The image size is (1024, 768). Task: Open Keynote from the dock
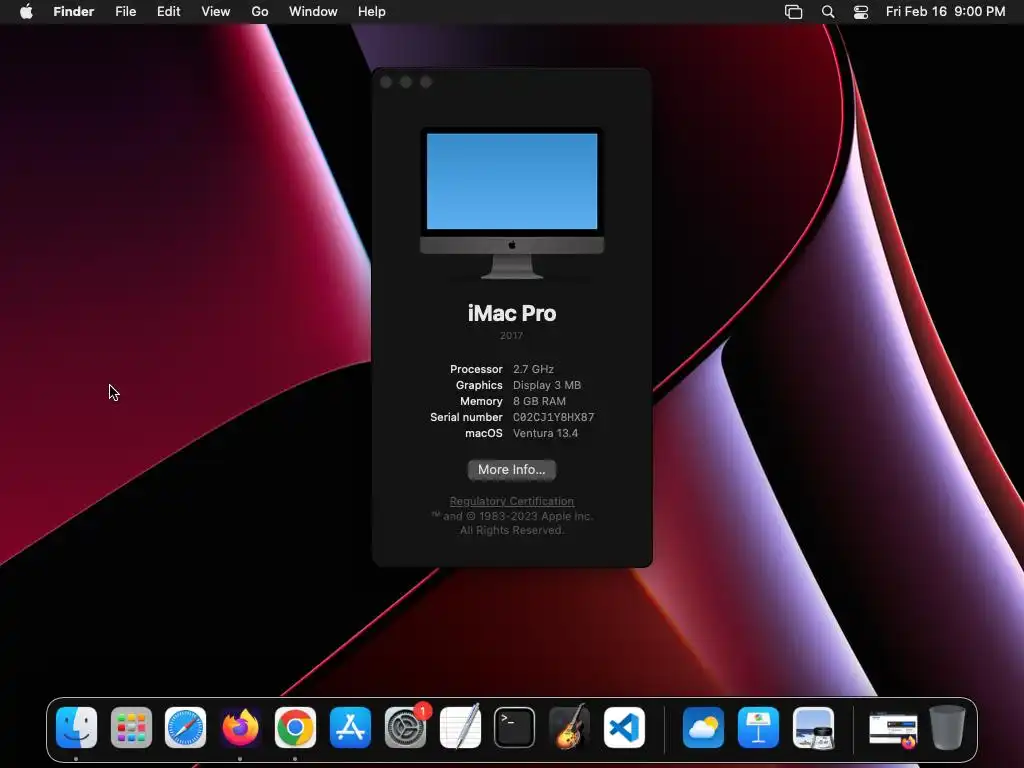click(758, 728)
